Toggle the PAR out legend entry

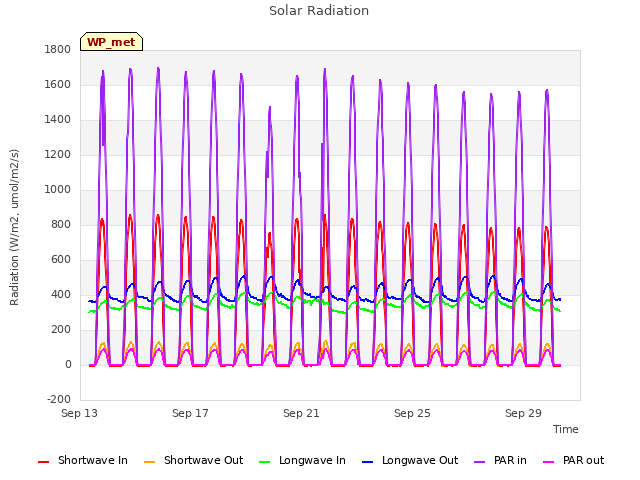pos(573,460)
